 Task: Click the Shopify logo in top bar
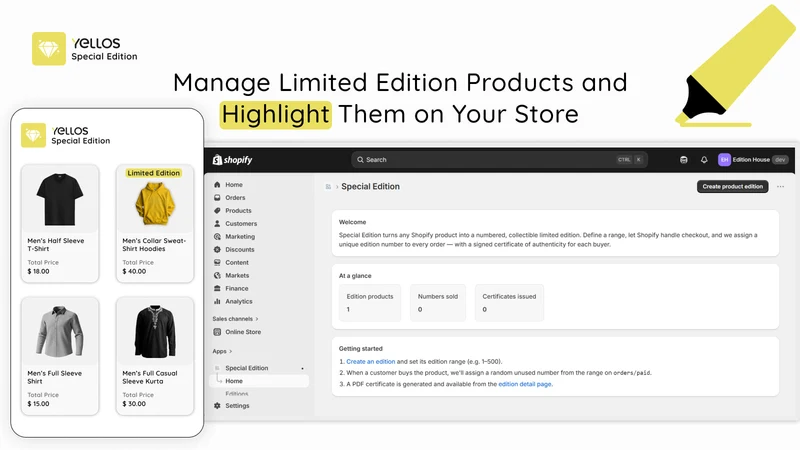click(232, 160)
